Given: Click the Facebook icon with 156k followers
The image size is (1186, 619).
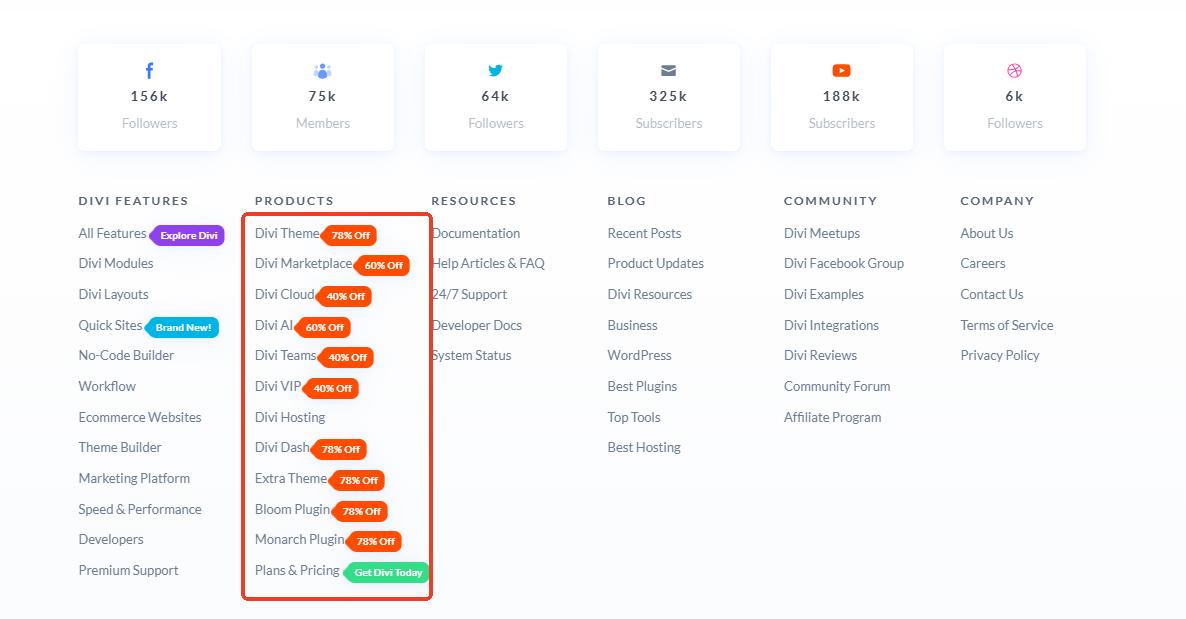Looking at the screenshot, I should point(149,71).
